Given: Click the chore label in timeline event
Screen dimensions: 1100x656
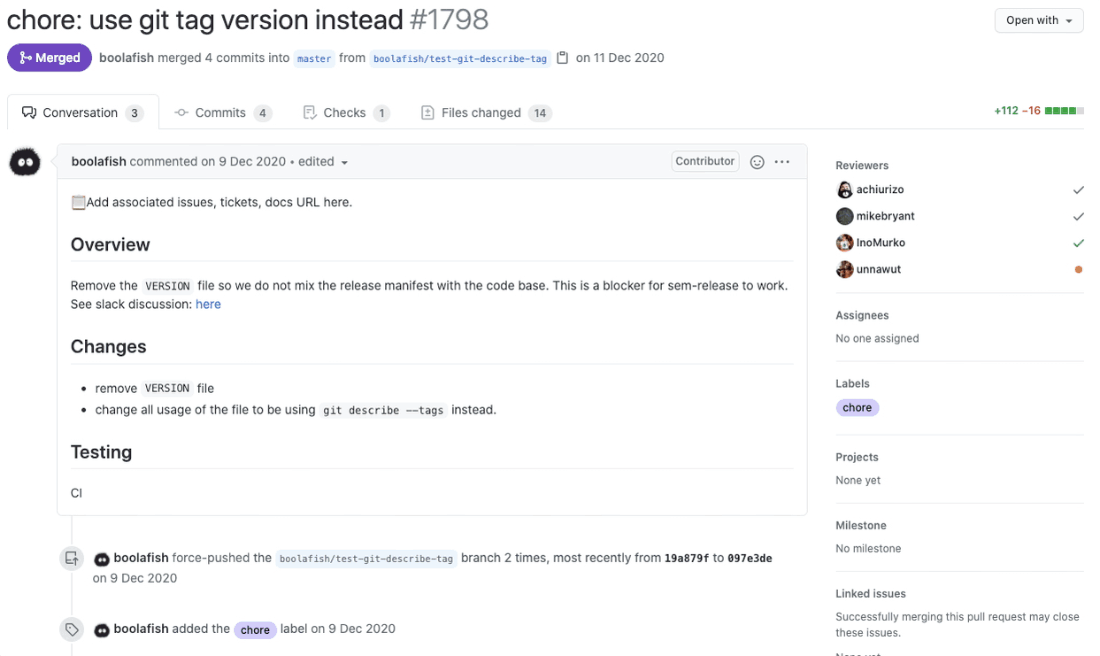Looking at the screenshot, I should click(255, 630).
